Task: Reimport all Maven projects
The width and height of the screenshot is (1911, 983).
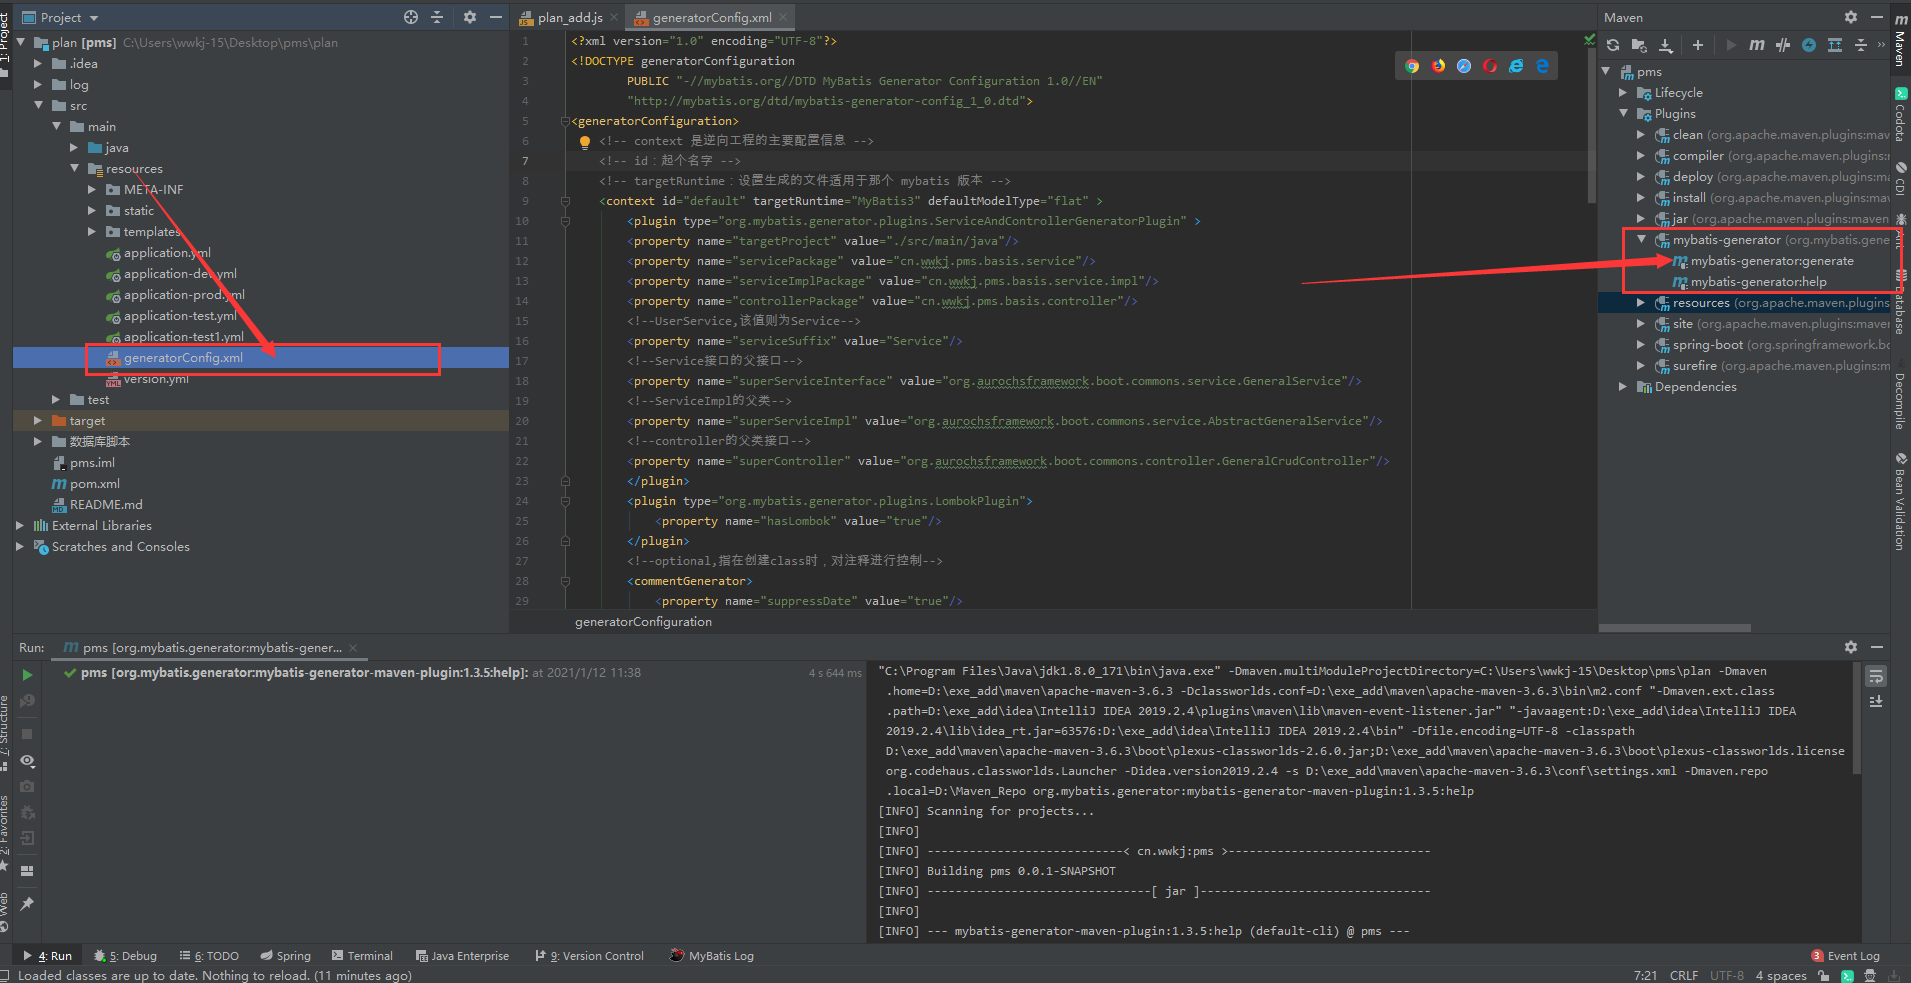Action: 1612,45
